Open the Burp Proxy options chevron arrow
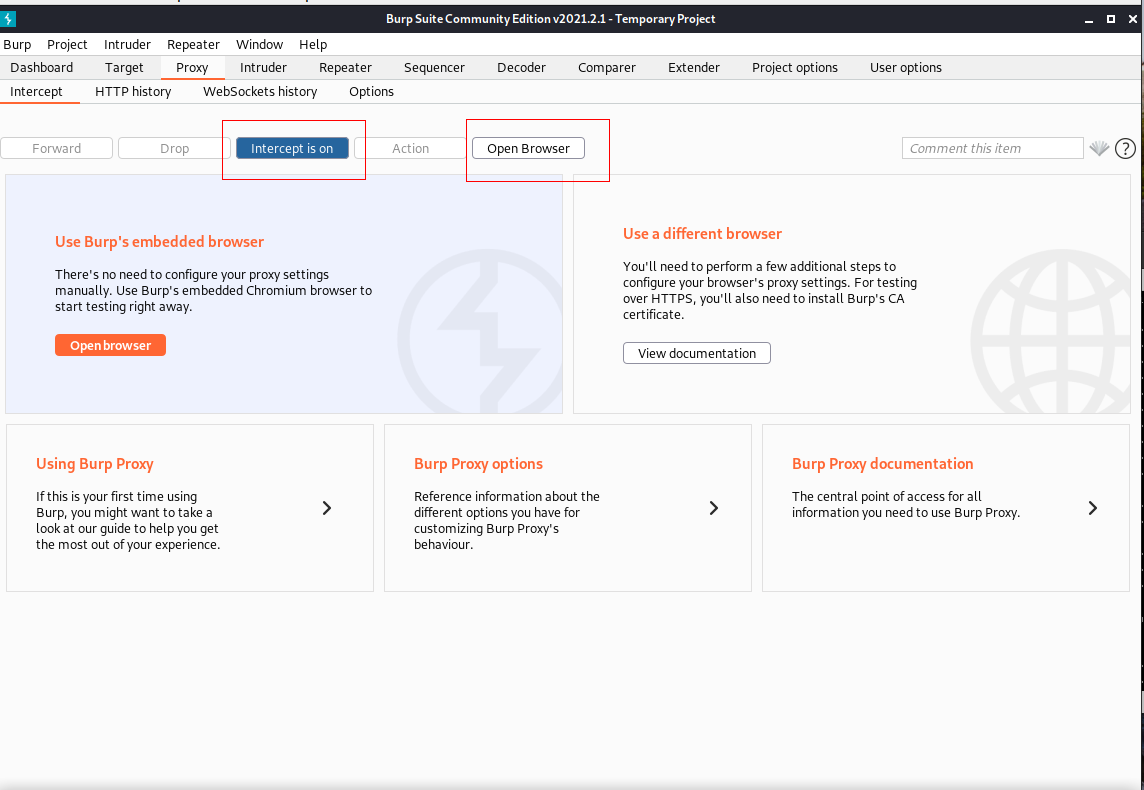Viewport: 1144px width, 790px height. (x=714, y=508)
